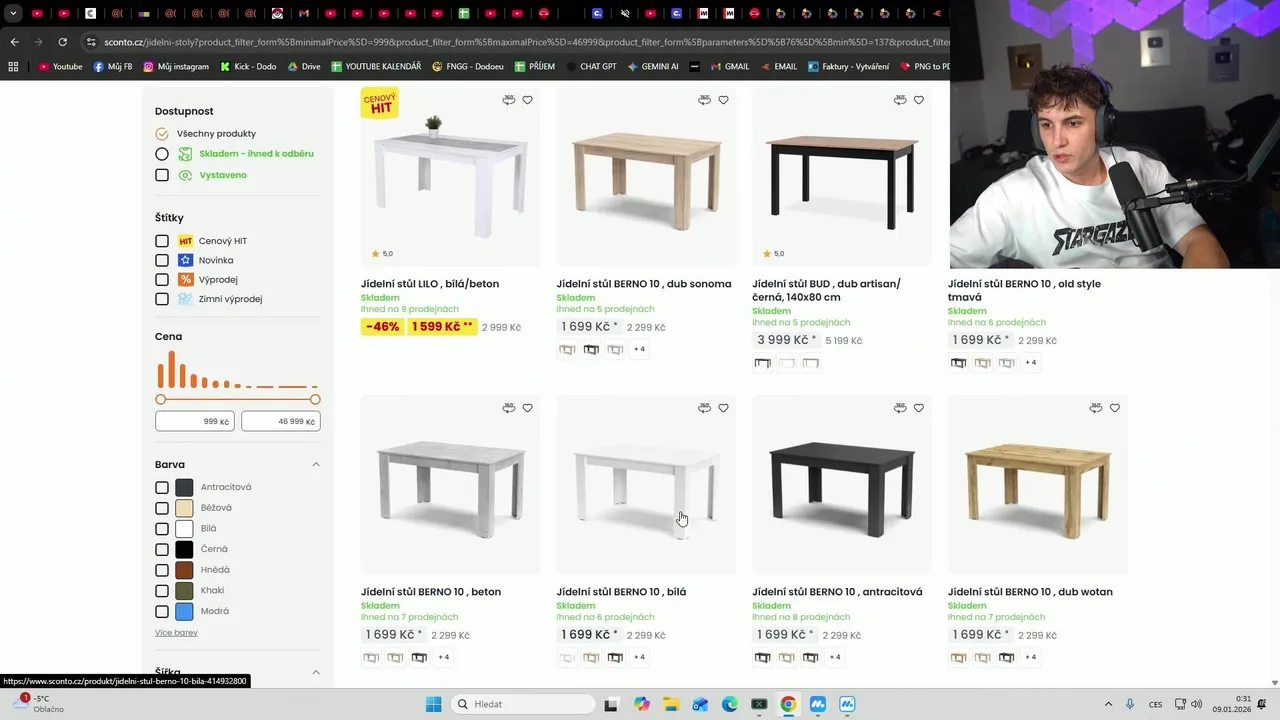Add BERNO 10 dub sonoma to wishlist
This screenshot has width=1280, height=720.
click(x=723, y=100)
